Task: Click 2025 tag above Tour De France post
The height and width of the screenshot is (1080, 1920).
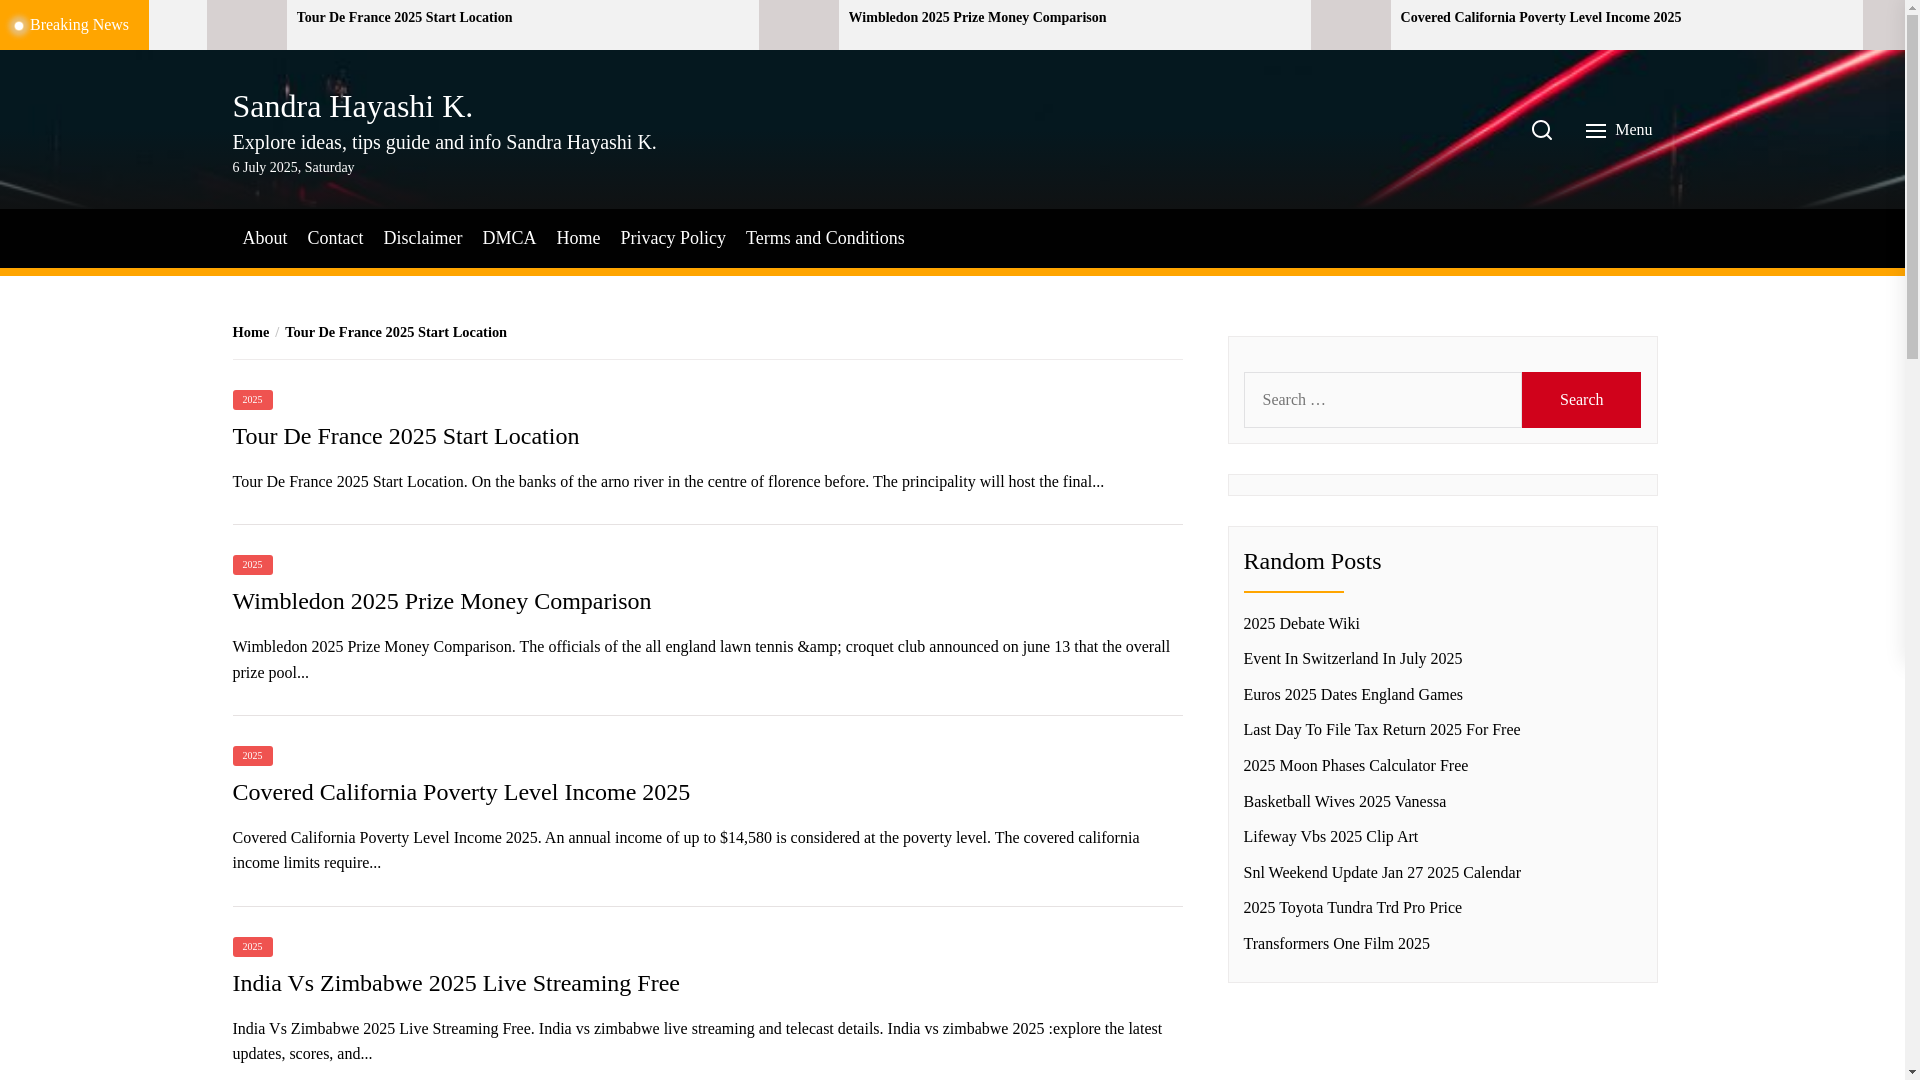Action: click(x=252, y=400)
